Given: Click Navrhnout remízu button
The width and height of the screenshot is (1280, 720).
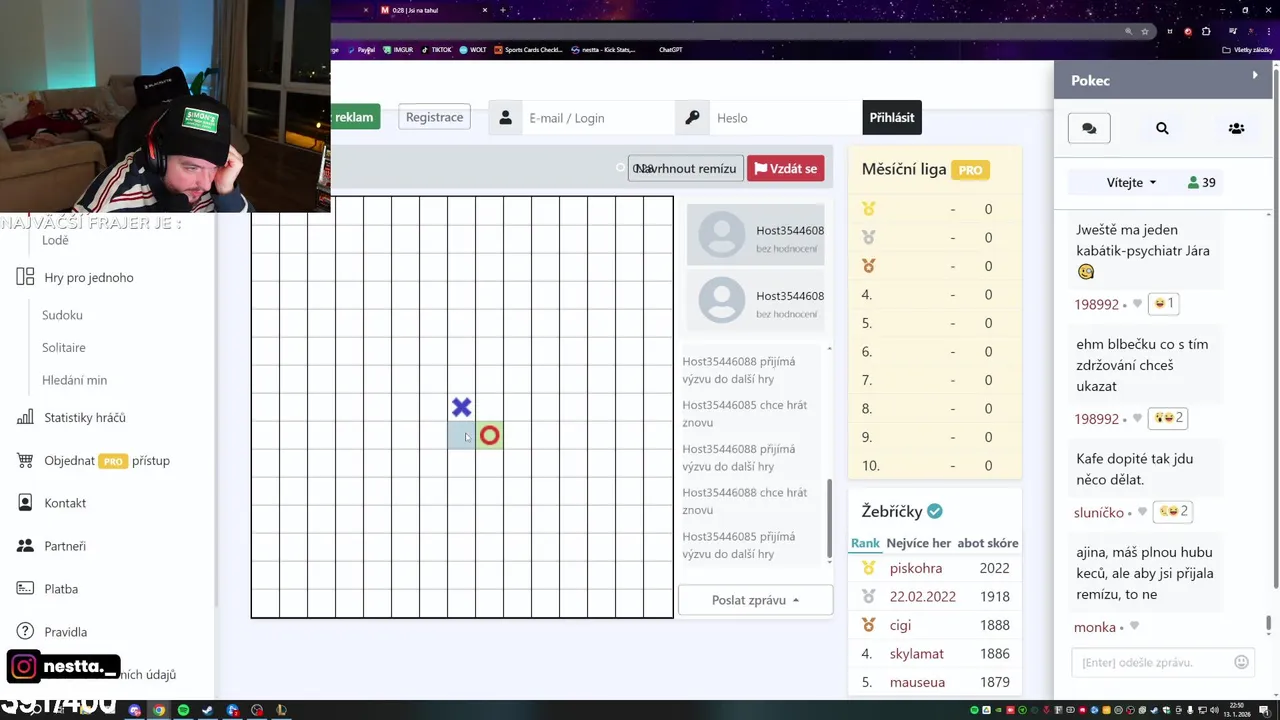Looking at the screenshot, I should click(x=685, y=168).
